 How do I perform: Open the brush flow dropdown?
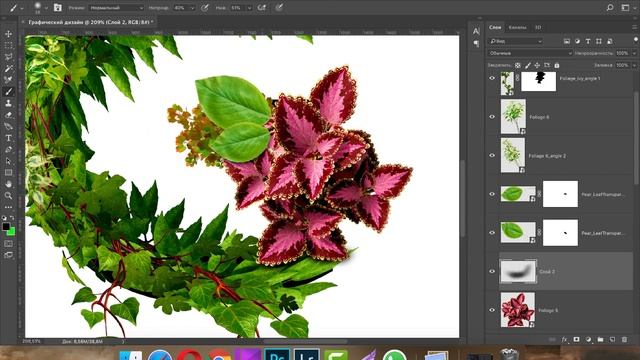click(x=249, y=8)
